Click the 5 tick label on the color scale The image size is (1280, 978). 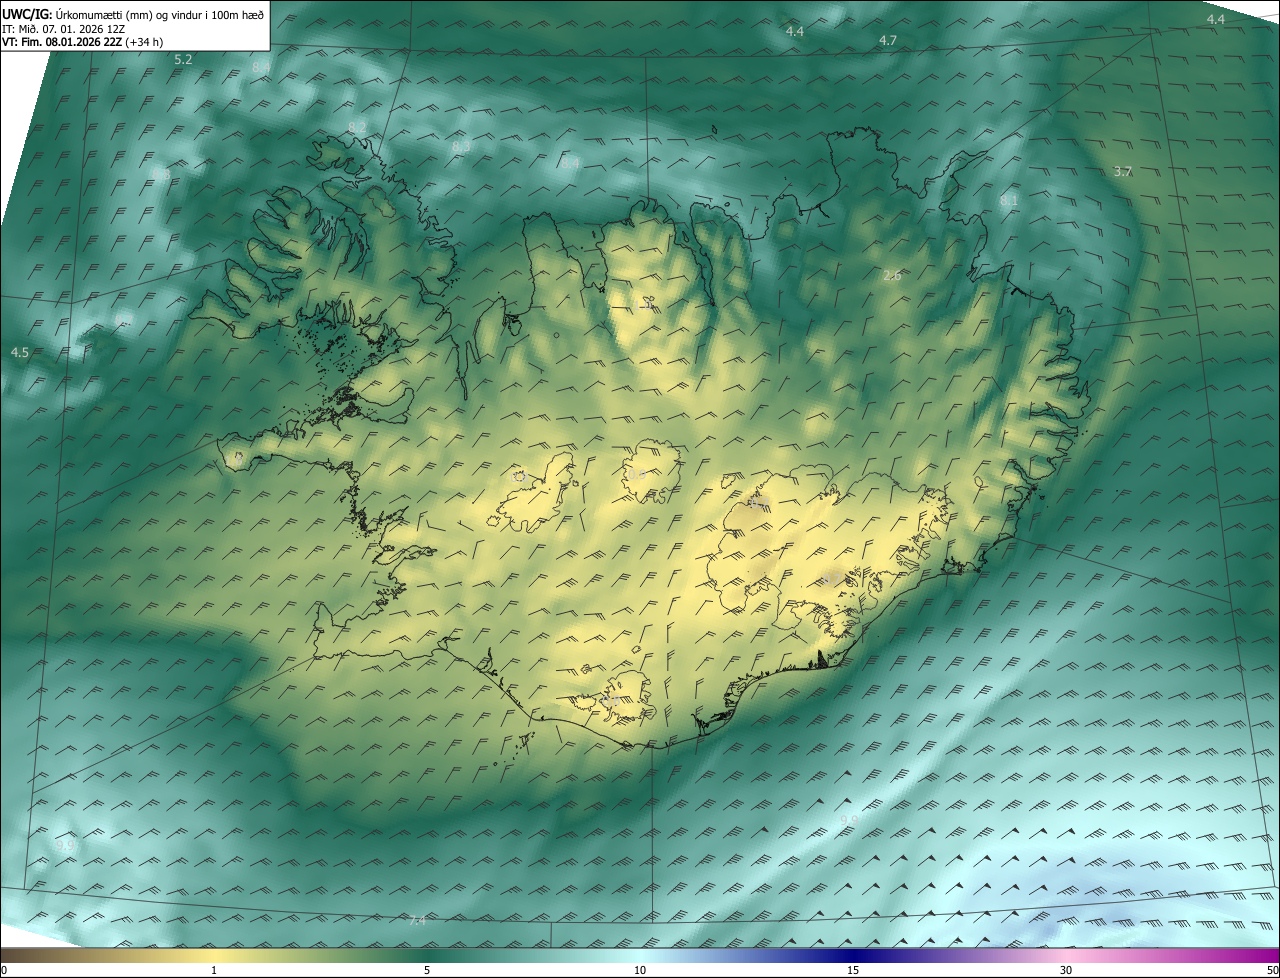427,971
